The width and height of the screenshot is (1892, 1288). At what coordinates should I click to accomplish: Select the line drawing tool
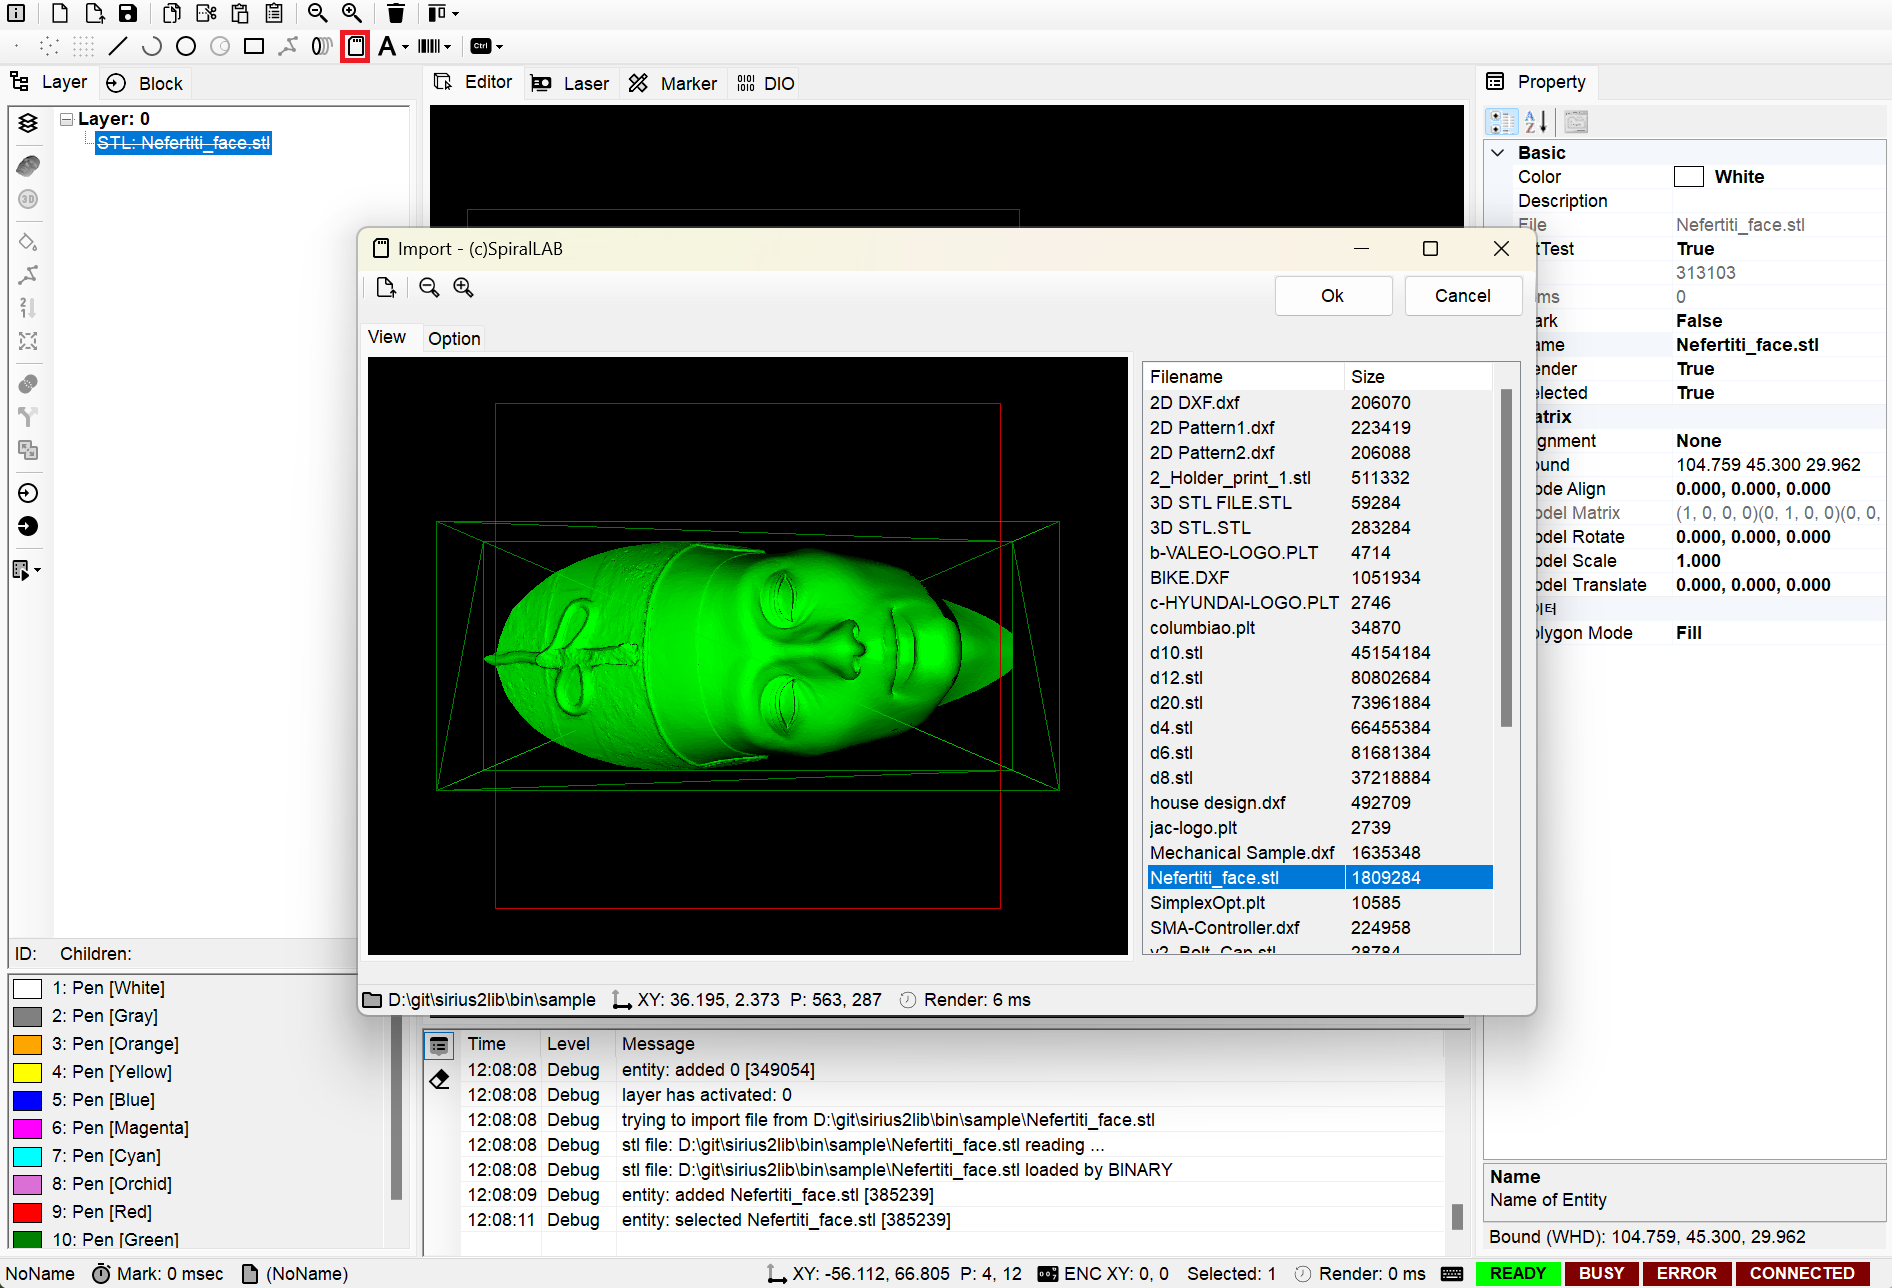tap(118, 46)
